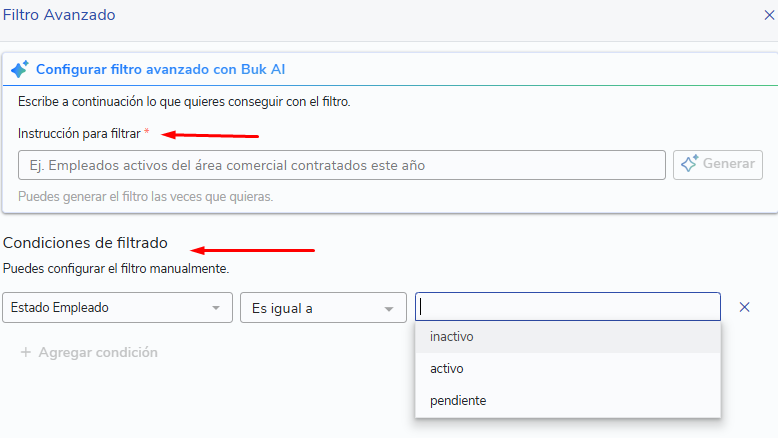The width and height of the screenshot is (778, 438).
Task: Click the Es igual a caret arrow
Action: [x=389, y=309]
